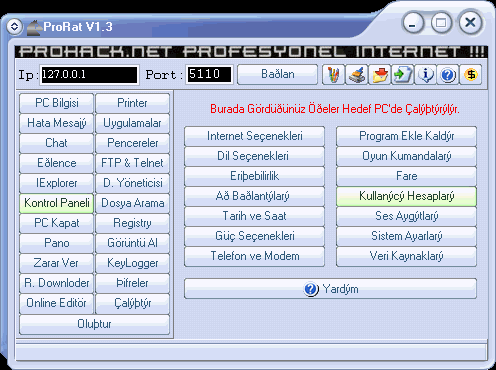496x370 pixels.
Task: Click the Yardým help button
Action: pyautogui.click(x=330, y=289)
